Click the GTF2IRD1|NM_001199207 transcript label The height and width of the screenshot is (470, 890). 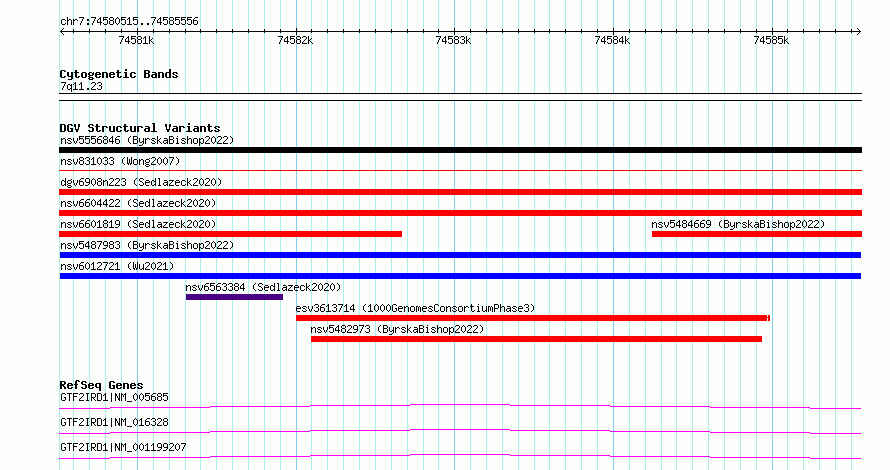pos(123,447)
